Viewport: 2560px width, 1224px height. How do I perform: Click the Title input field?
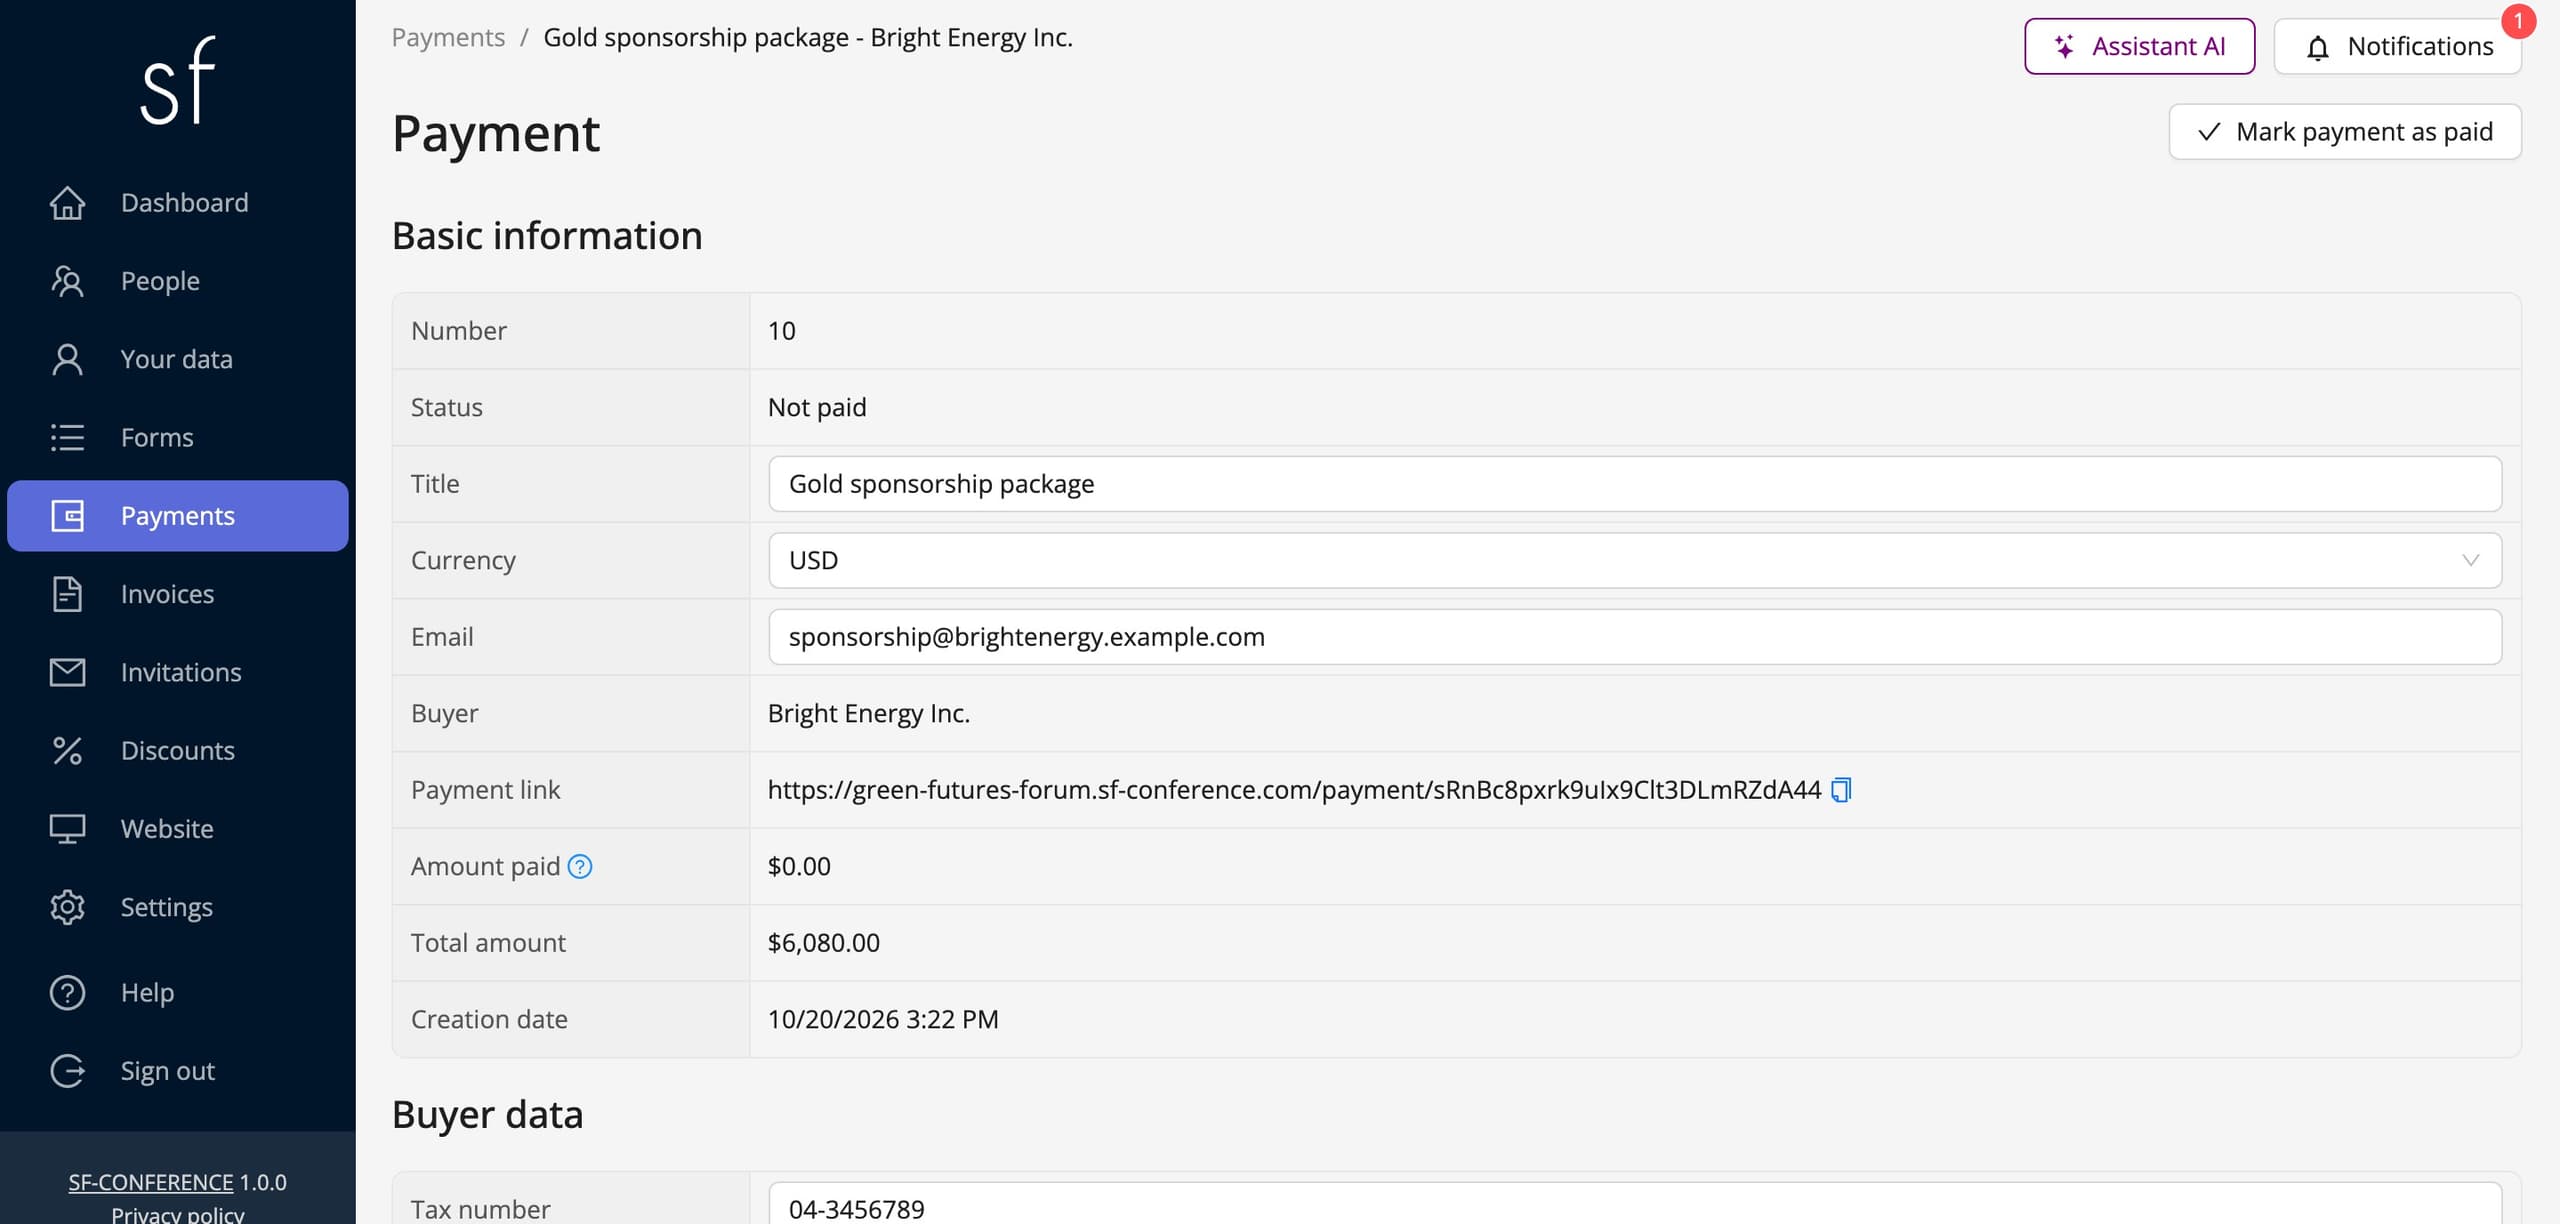point(1634,484)
